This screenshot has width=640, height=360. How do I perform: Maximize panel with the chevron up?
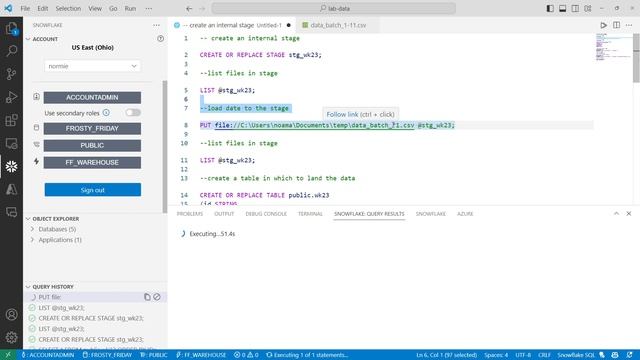coord(616,213)
